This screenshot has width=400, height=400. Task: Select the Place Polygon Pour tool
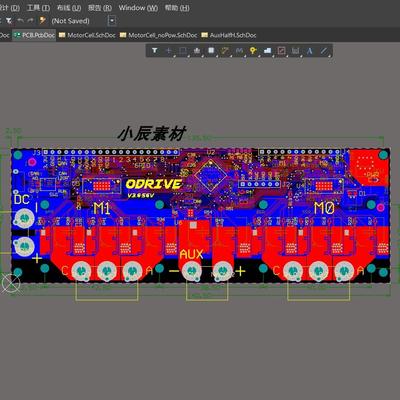[267, 51]
